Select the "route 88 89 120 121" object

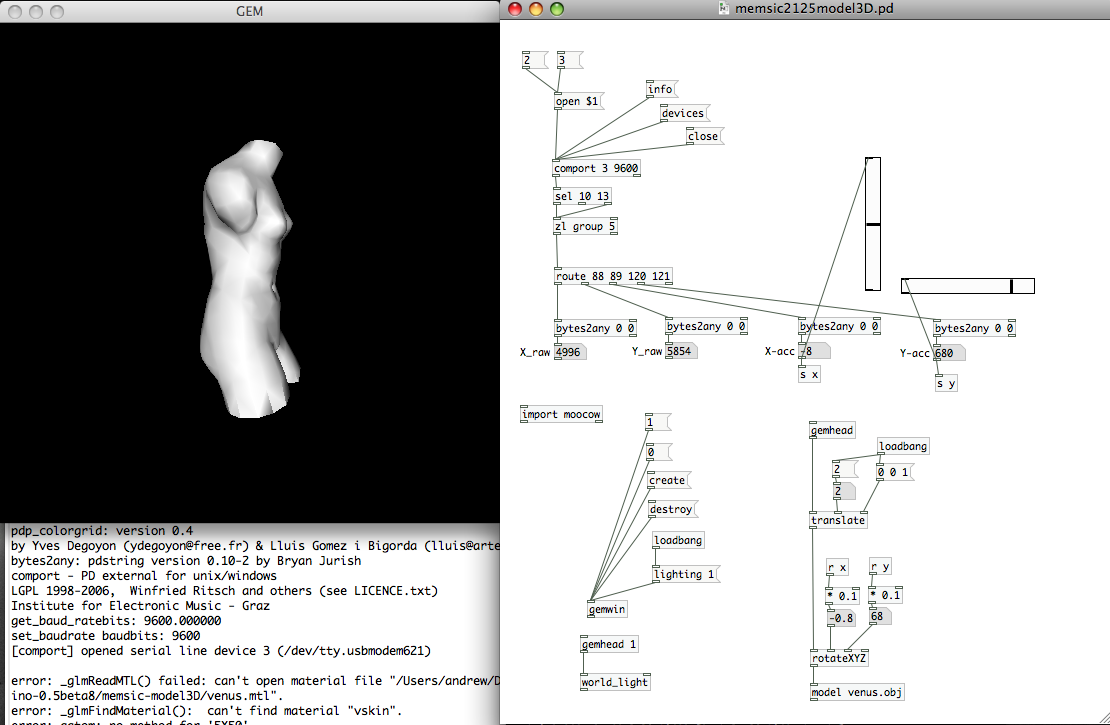[x=613, y=276]
